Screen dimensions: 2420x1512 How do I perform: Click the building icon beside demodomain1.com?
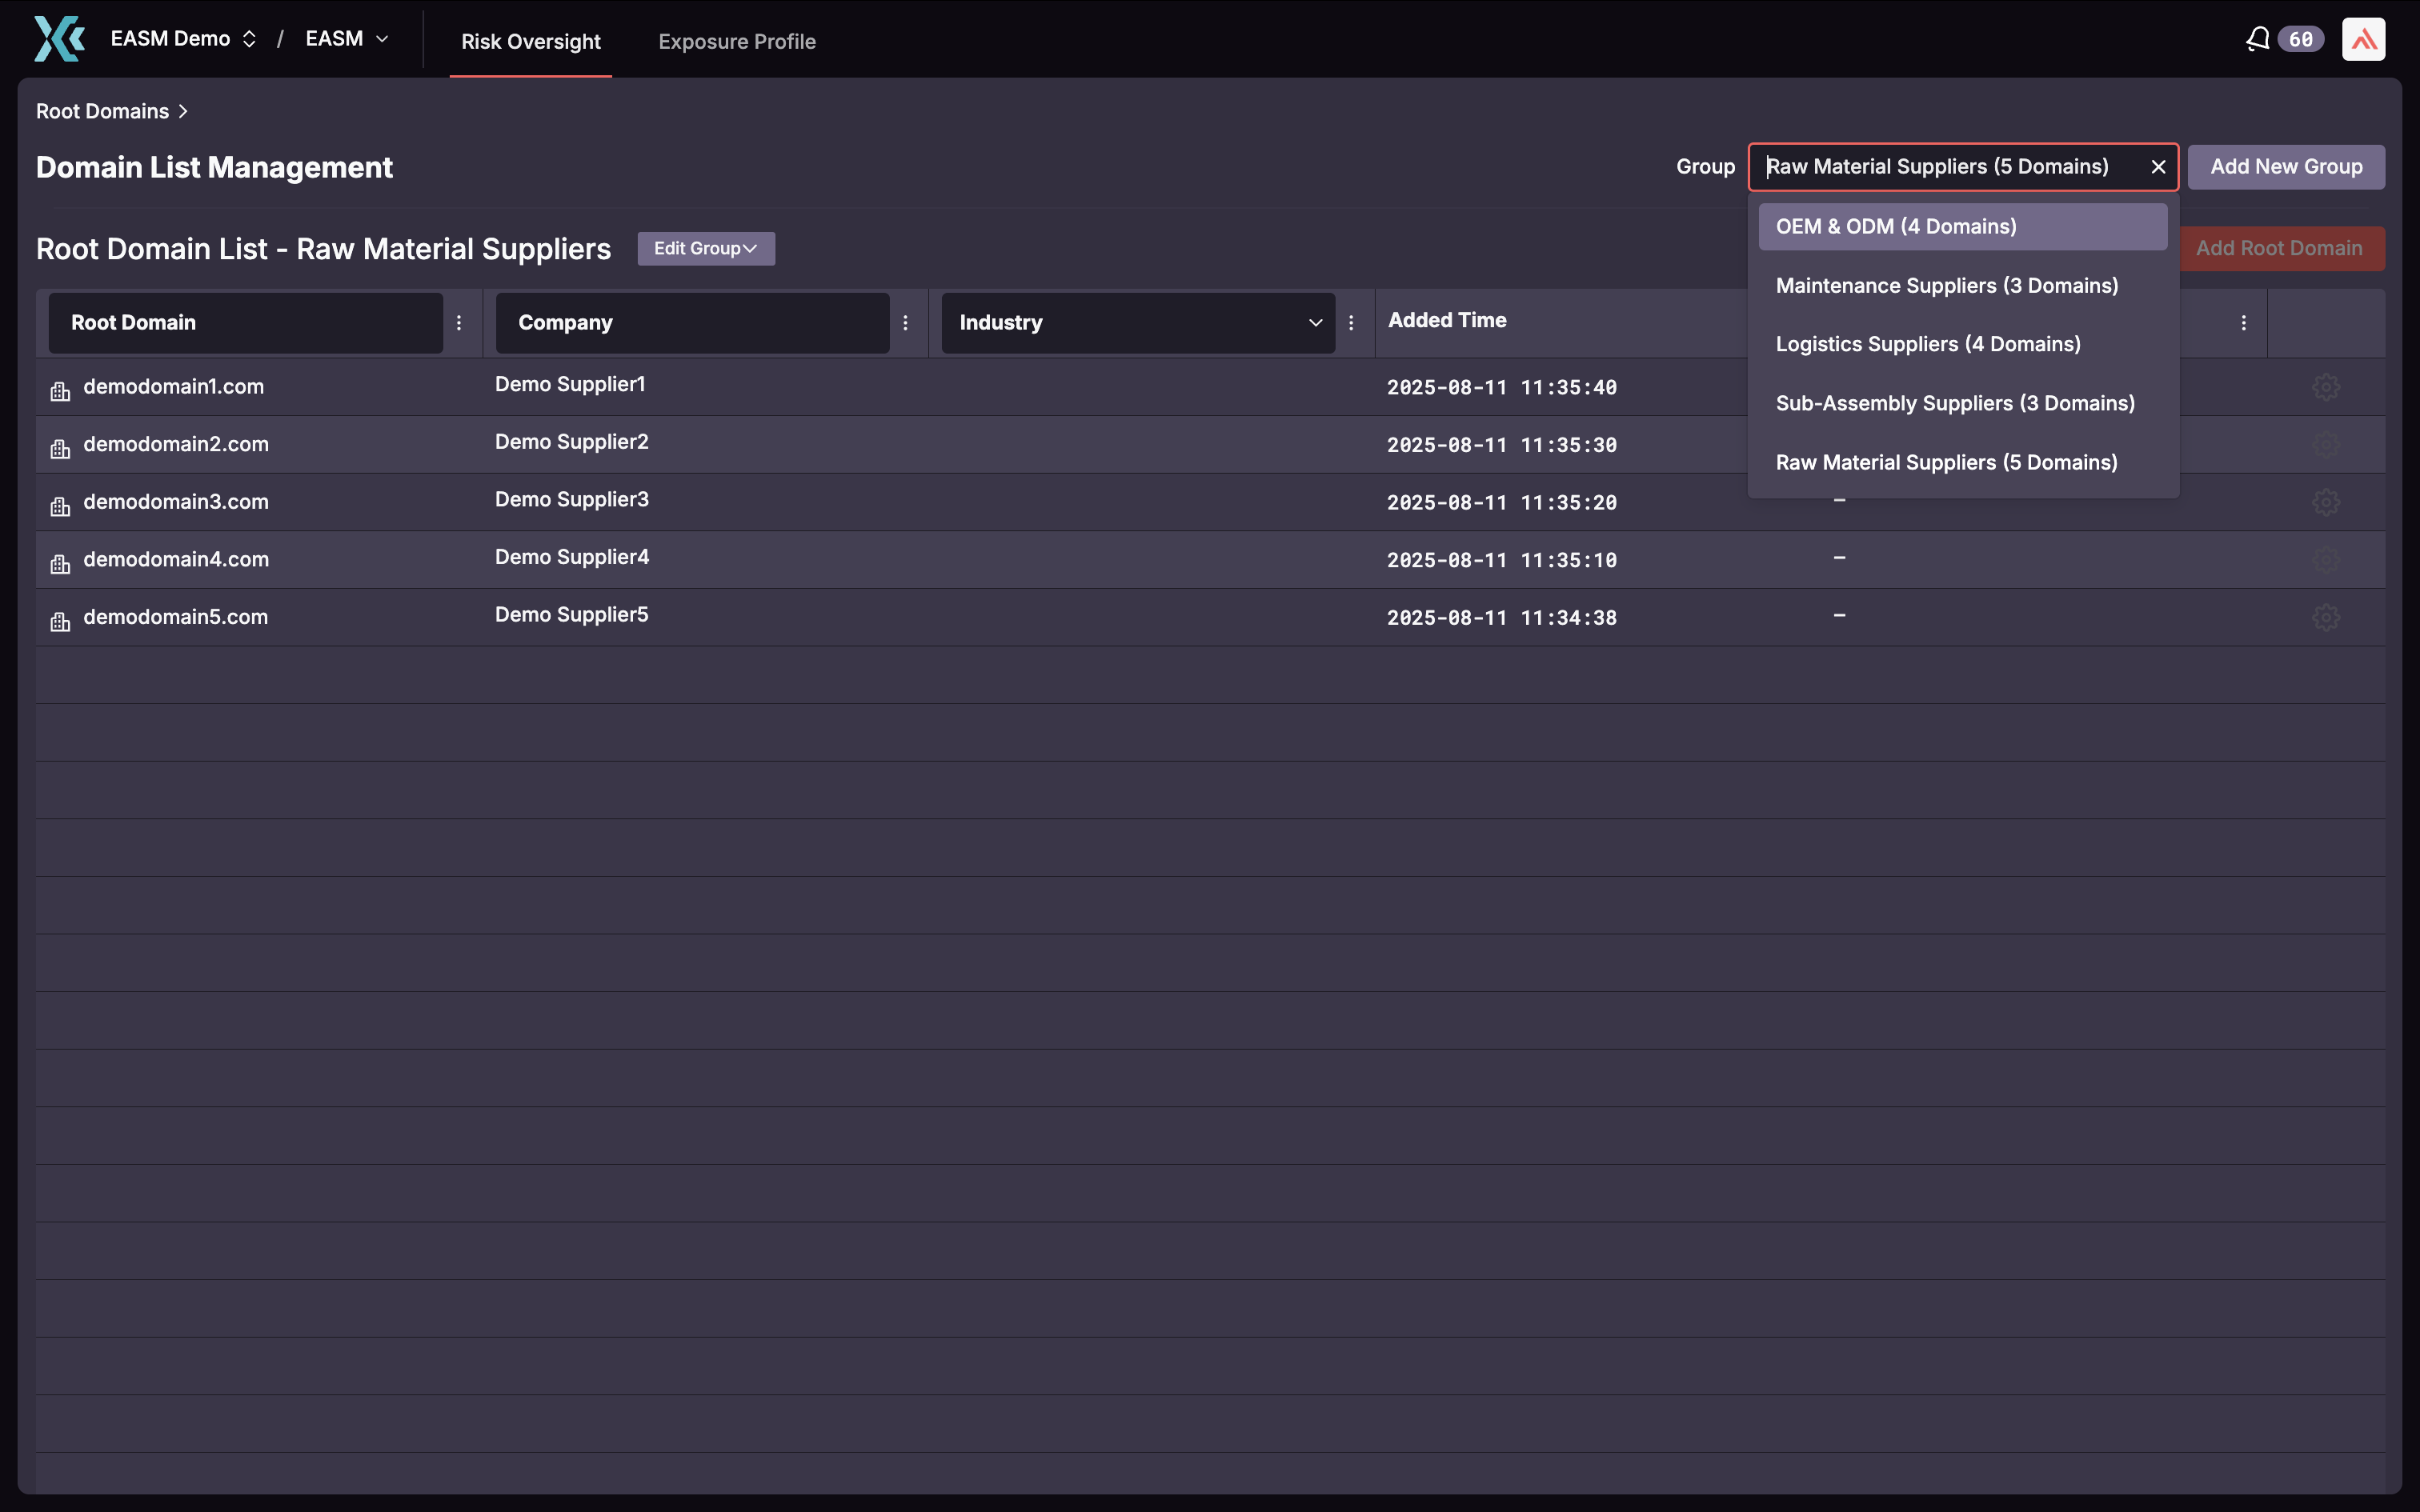pyautogui.click(x=59, y=390)
